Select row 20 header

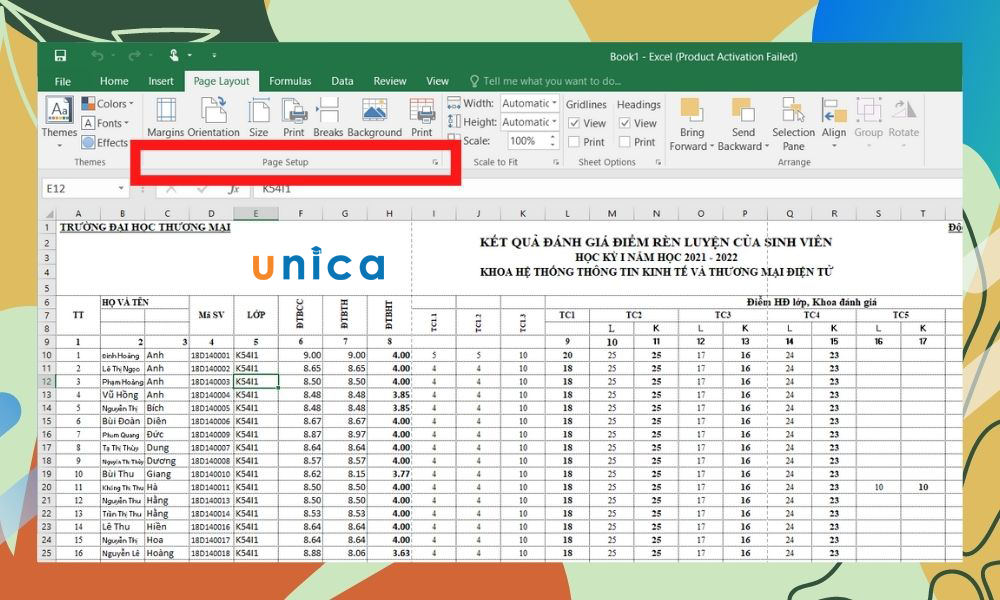point(47,487)
